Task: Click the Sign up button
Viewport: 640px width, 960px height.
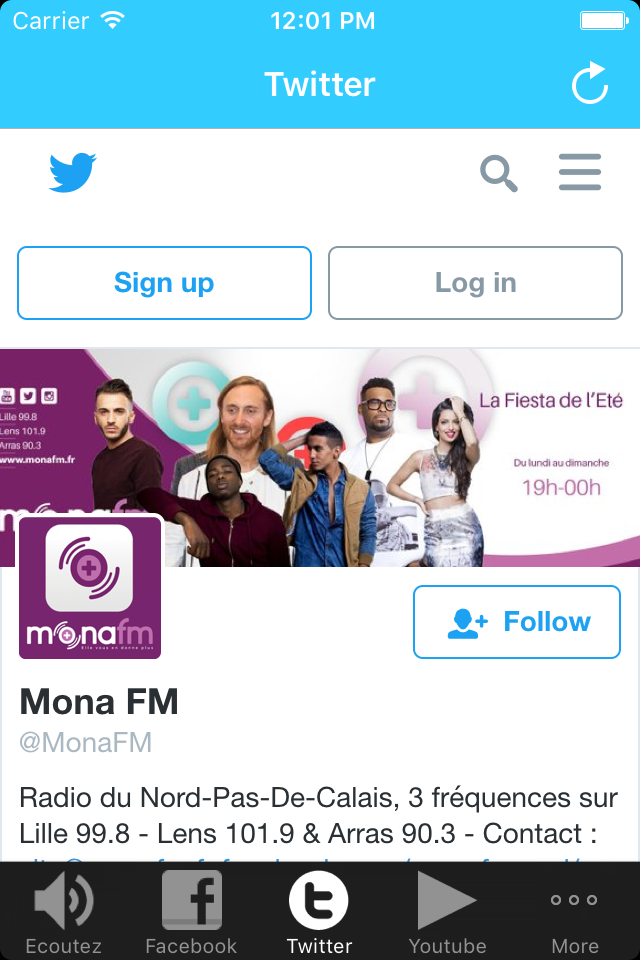Action: coord(164,283)
